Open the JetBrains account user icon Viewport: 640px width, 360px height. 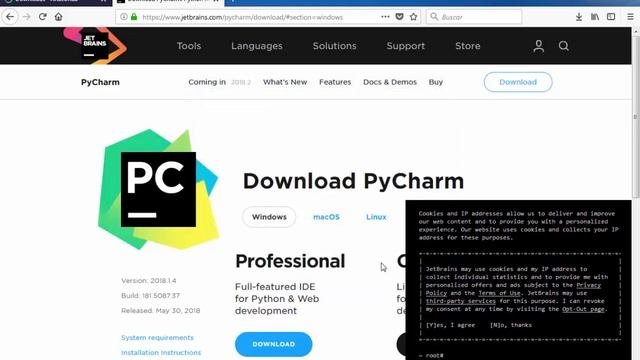(x=538, y=46)
